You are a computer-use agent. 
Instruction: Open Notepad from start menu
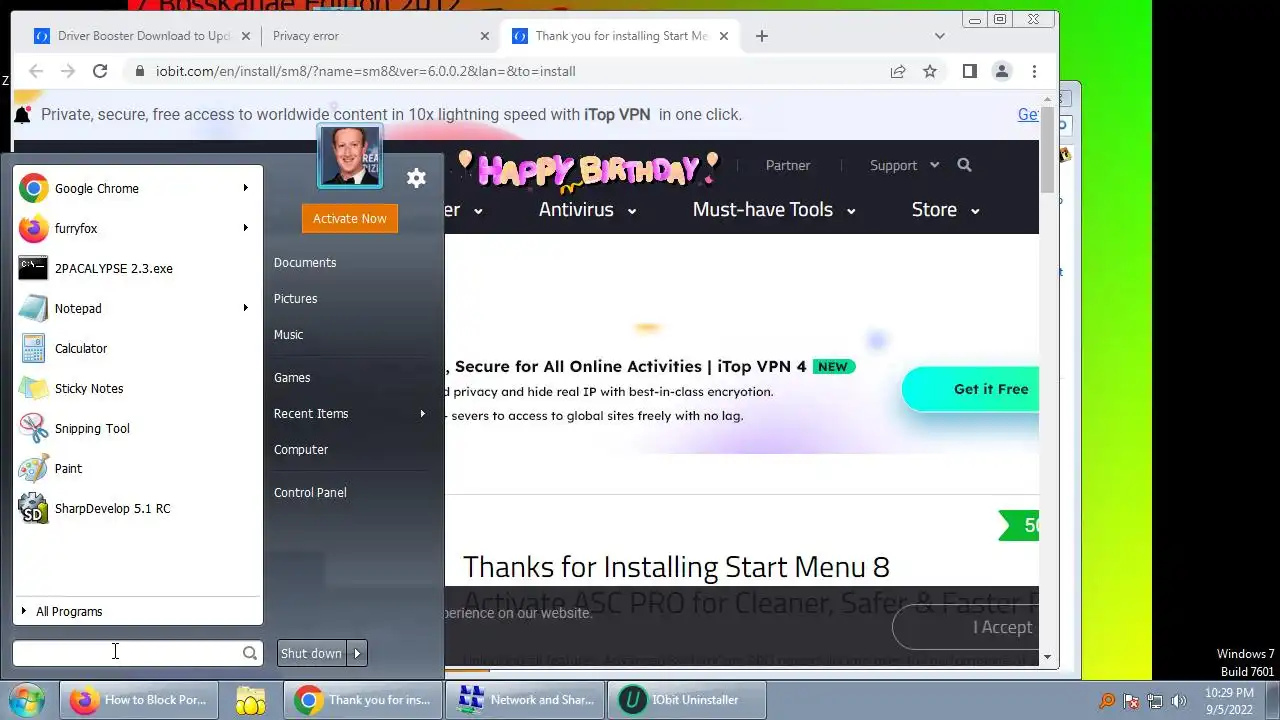coord(137,308)
